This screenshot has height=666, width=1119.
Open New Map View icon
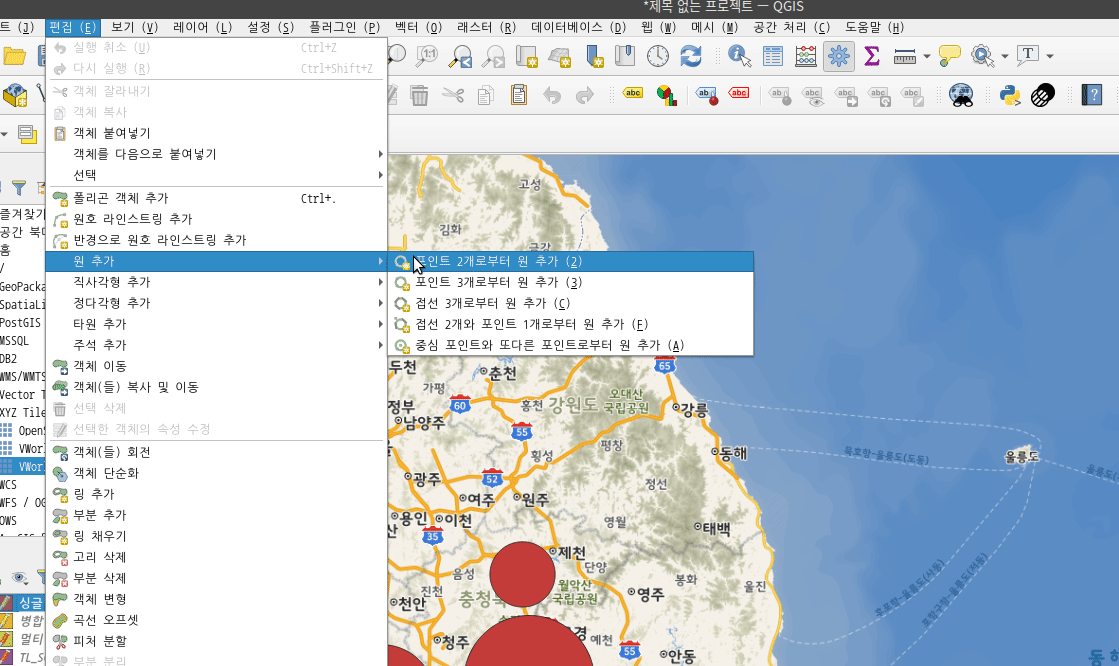[526, 56]
